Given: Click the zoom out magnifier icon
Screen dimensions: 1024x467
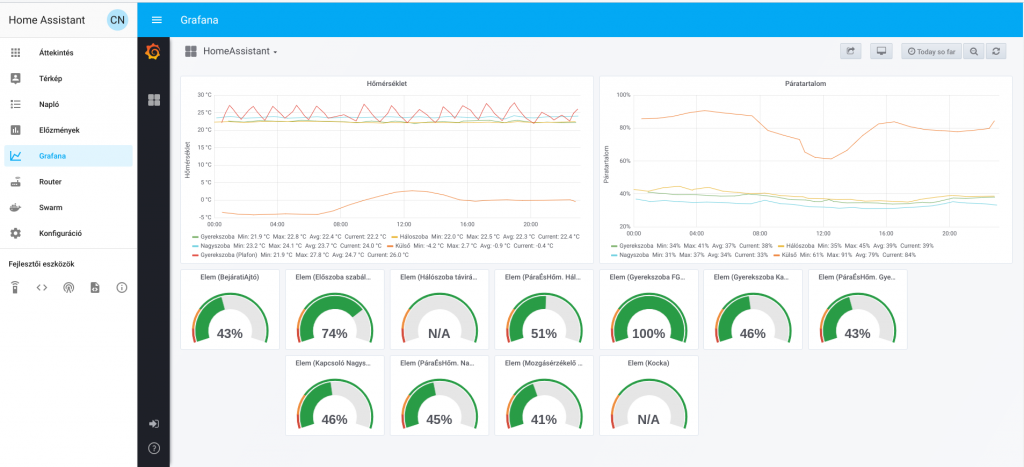Looking at the screenshot, I should point(974,51).
